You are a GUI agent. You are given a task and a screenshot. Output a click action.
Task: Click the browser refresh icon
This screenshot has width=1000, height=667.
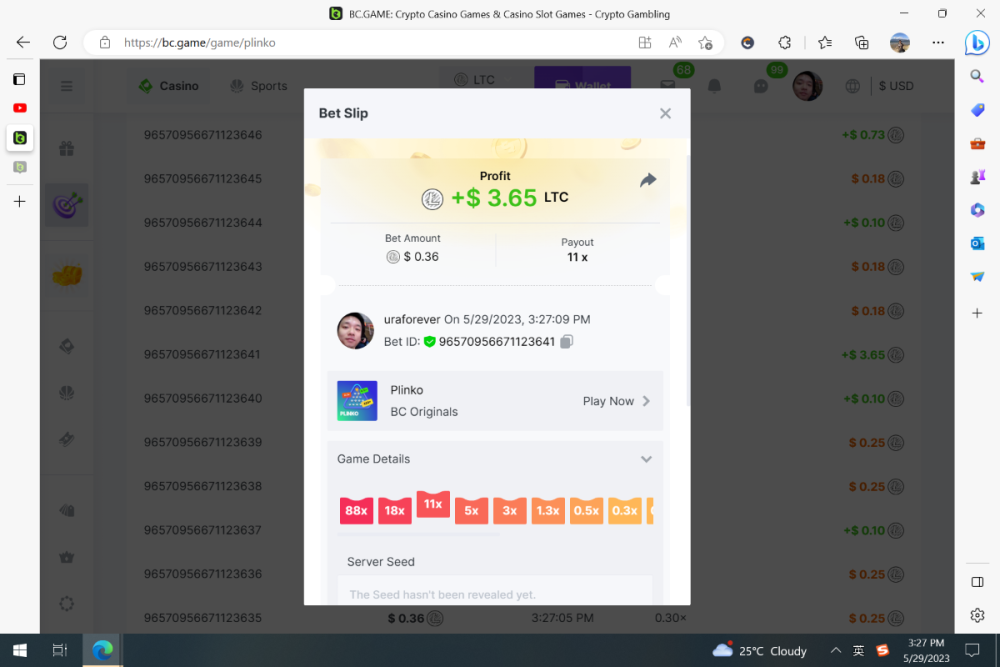tap(60, 43)
